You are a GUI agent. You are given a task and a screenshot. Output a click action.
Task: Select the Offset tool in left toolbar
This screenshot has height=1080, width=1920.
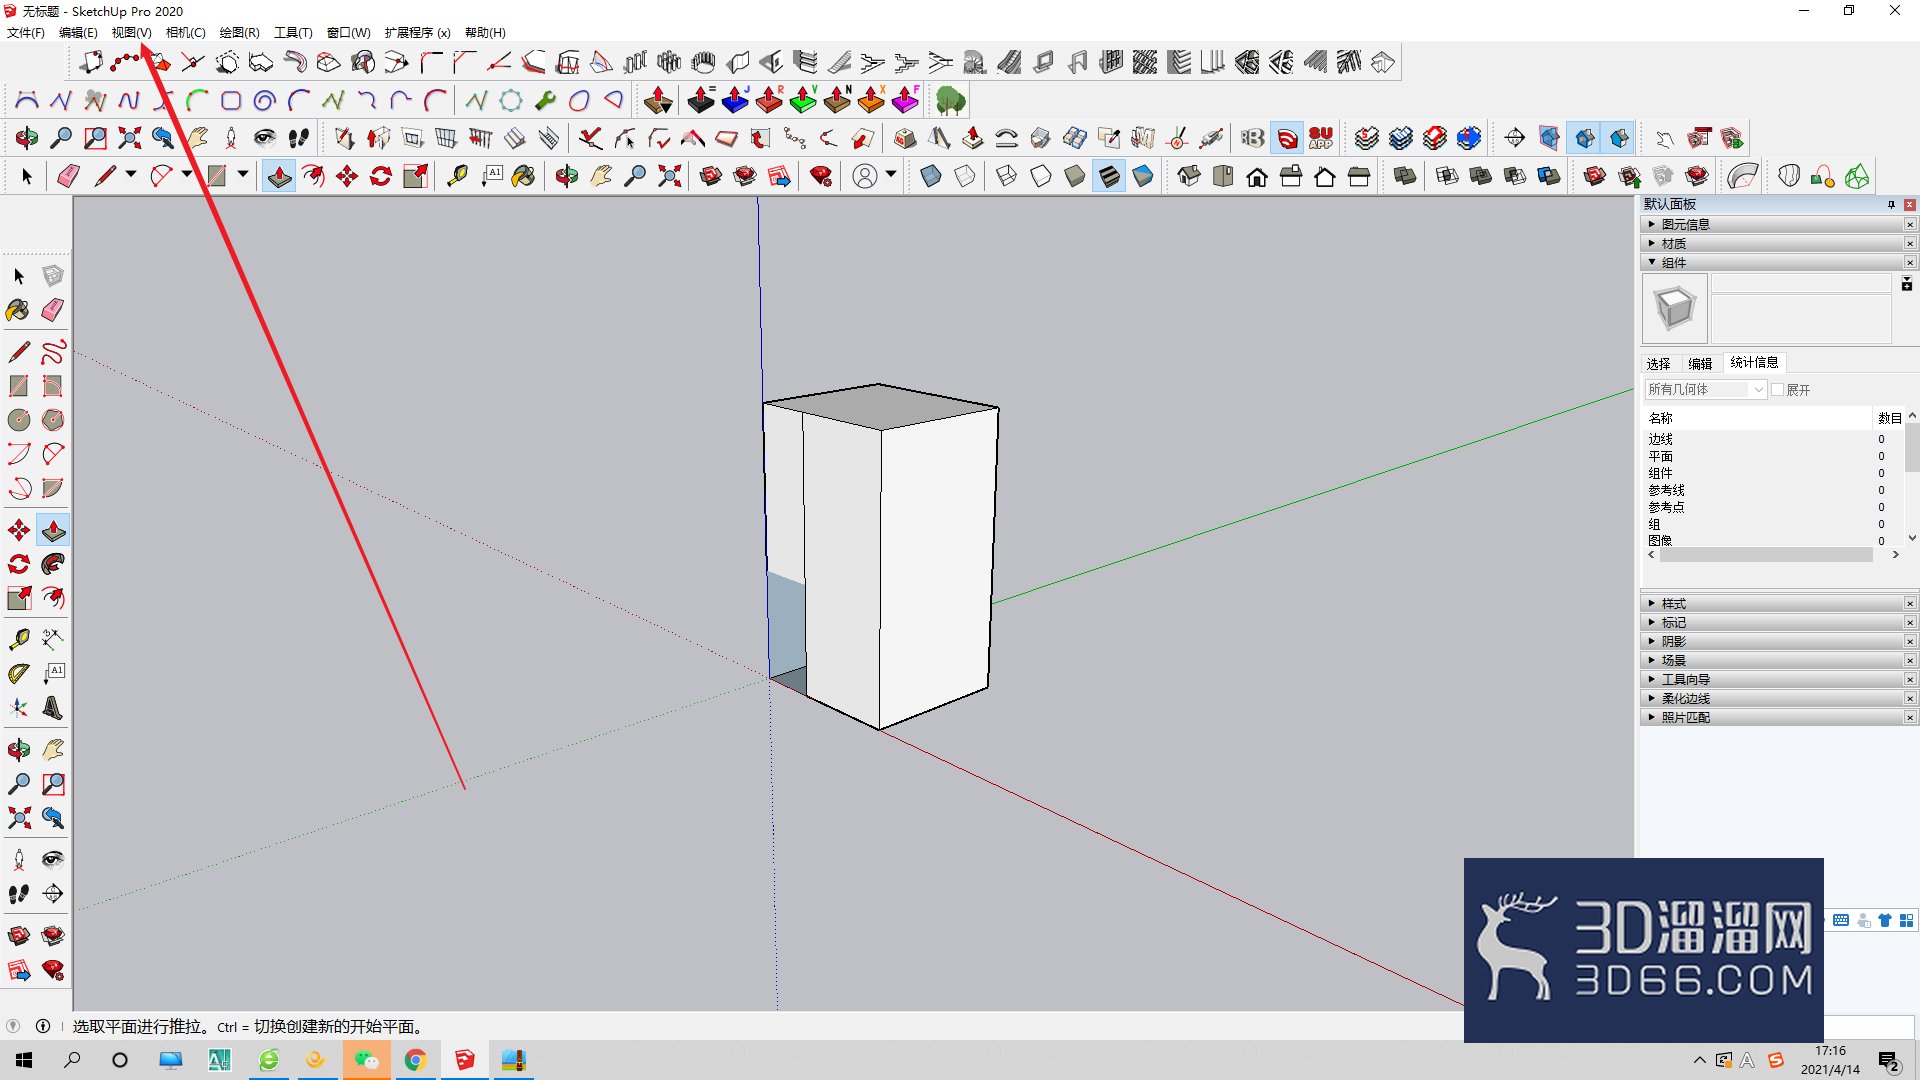tap(53, 598)
